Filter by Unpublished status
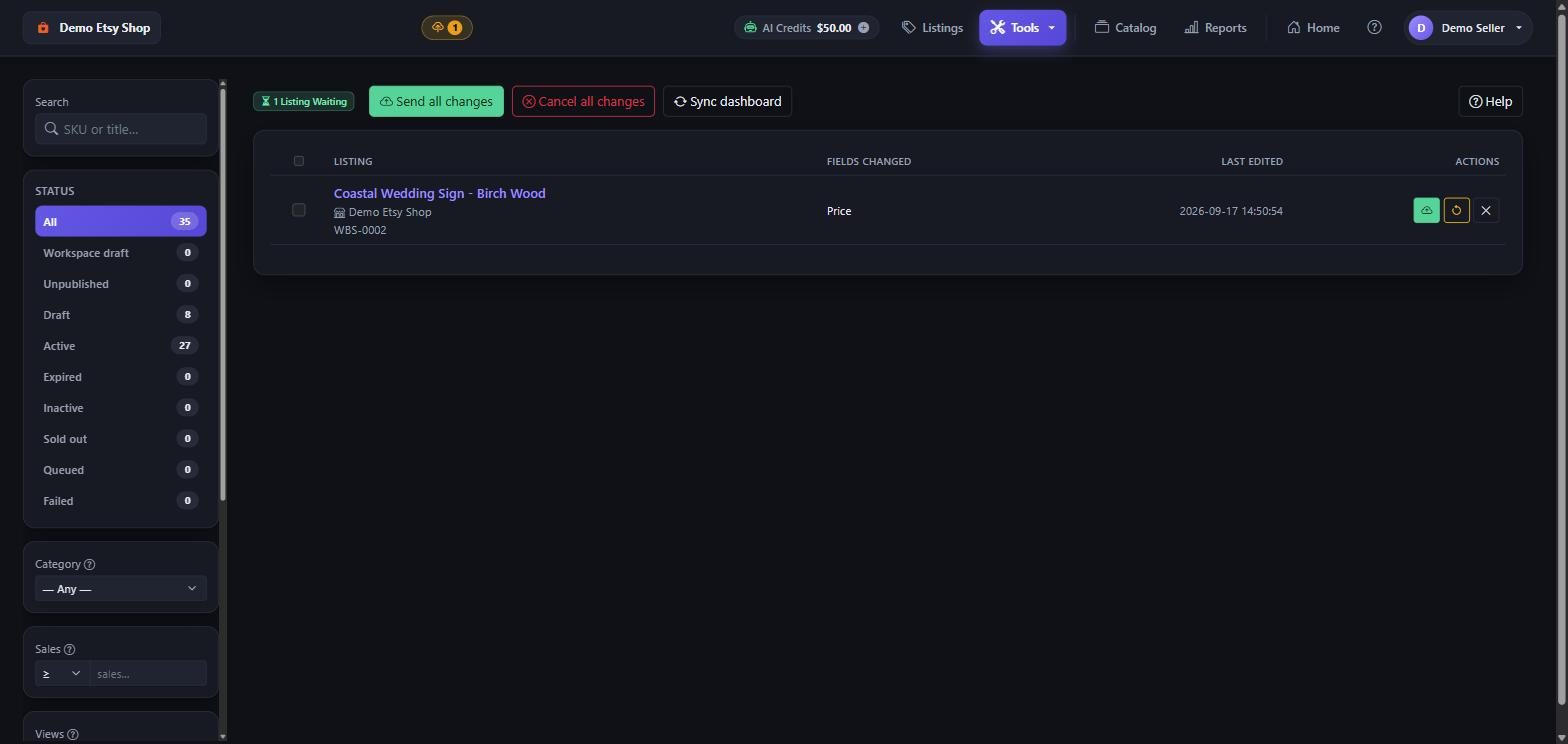 (x=121, y=284)
